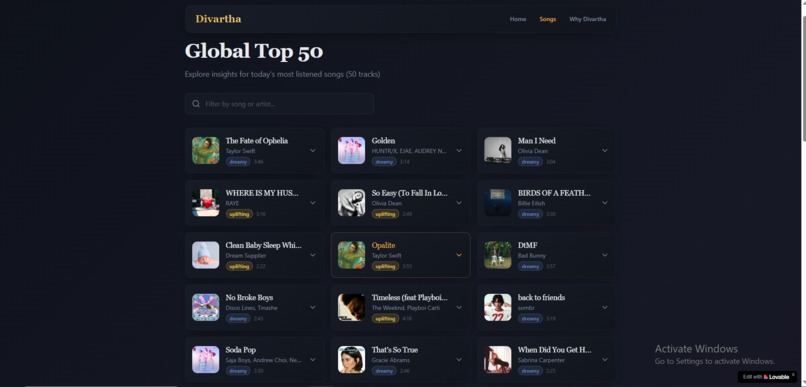Open the Songs nav link
This screenshot has width=806, height=387.
click(547, 19)
